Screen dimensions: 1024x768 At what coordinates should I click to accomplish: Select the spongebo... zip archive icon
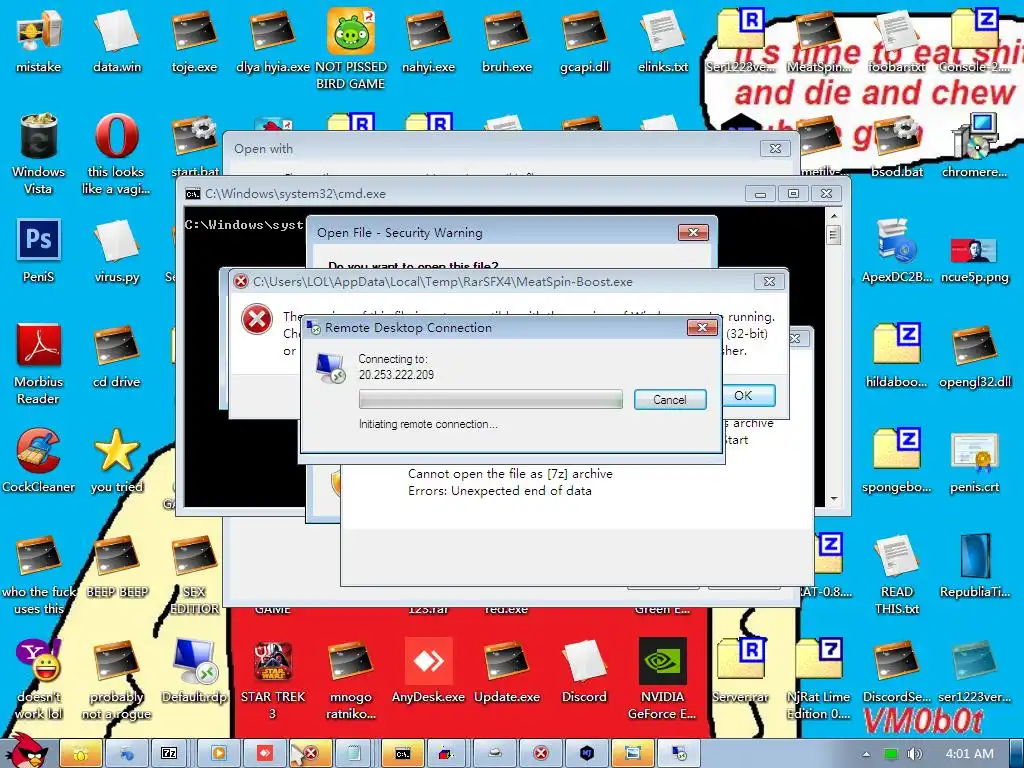(x=897, y=460)
